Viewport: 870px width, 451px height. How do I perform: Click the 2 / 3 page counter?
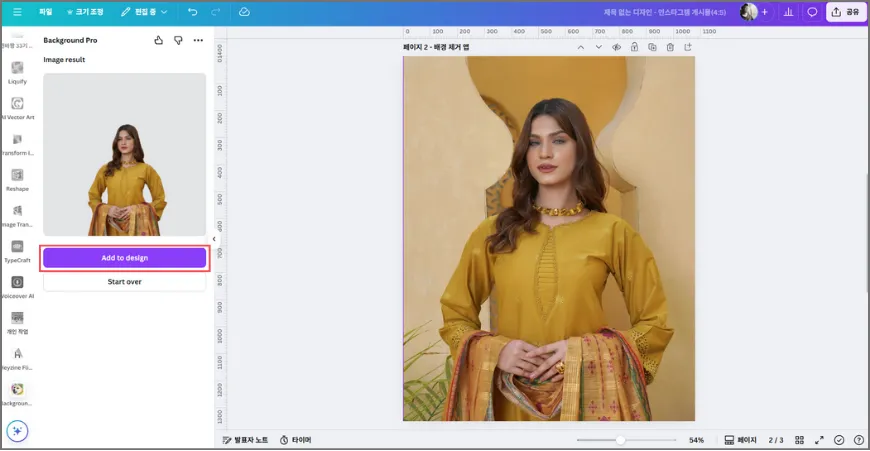pyautogui.click(x=776, y=440)
